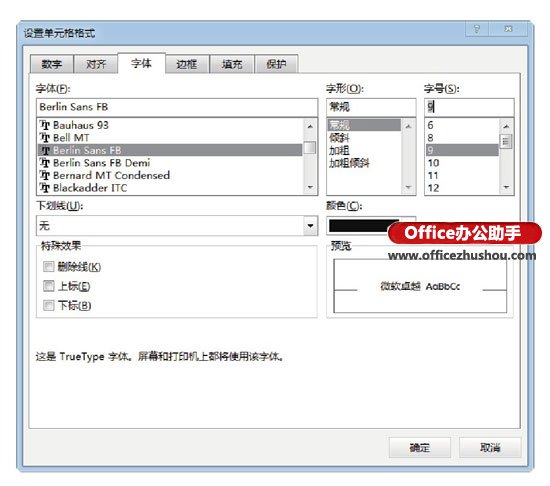Select the 字体 tab
The height and width of the screenshot is (486, 550).
coord(141,63)
